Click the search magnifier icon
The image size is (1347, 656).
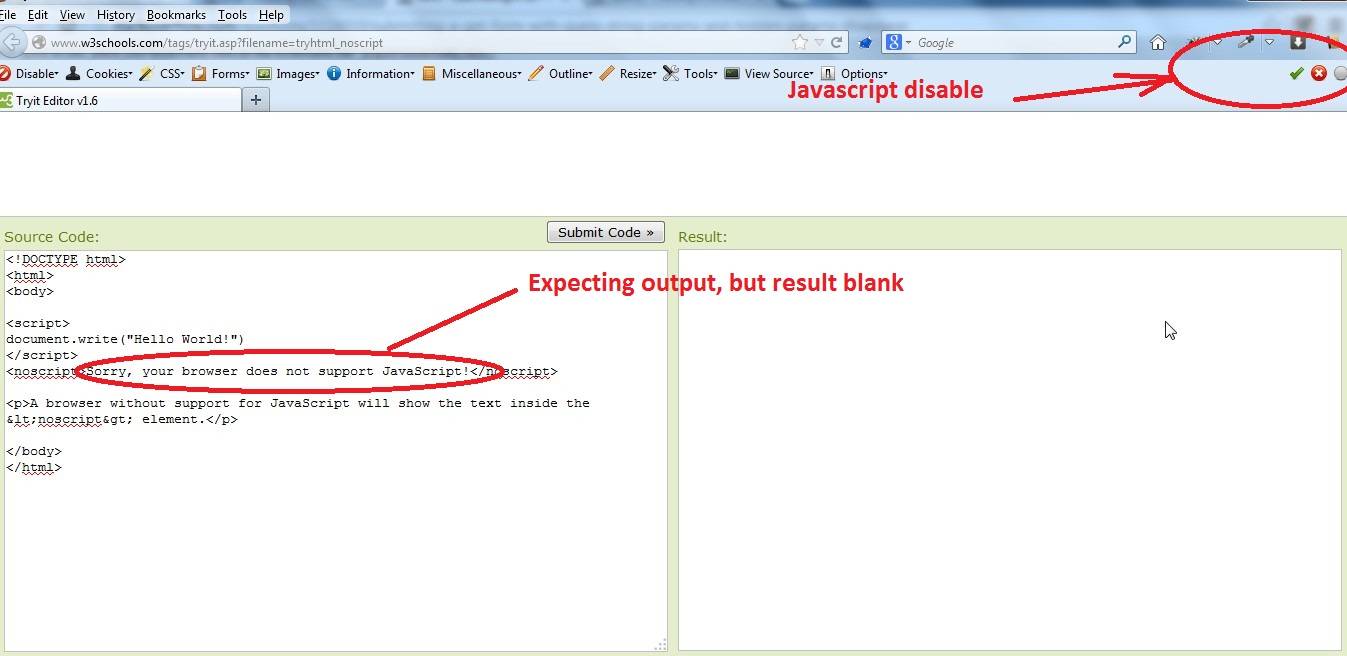[1125, 42]
